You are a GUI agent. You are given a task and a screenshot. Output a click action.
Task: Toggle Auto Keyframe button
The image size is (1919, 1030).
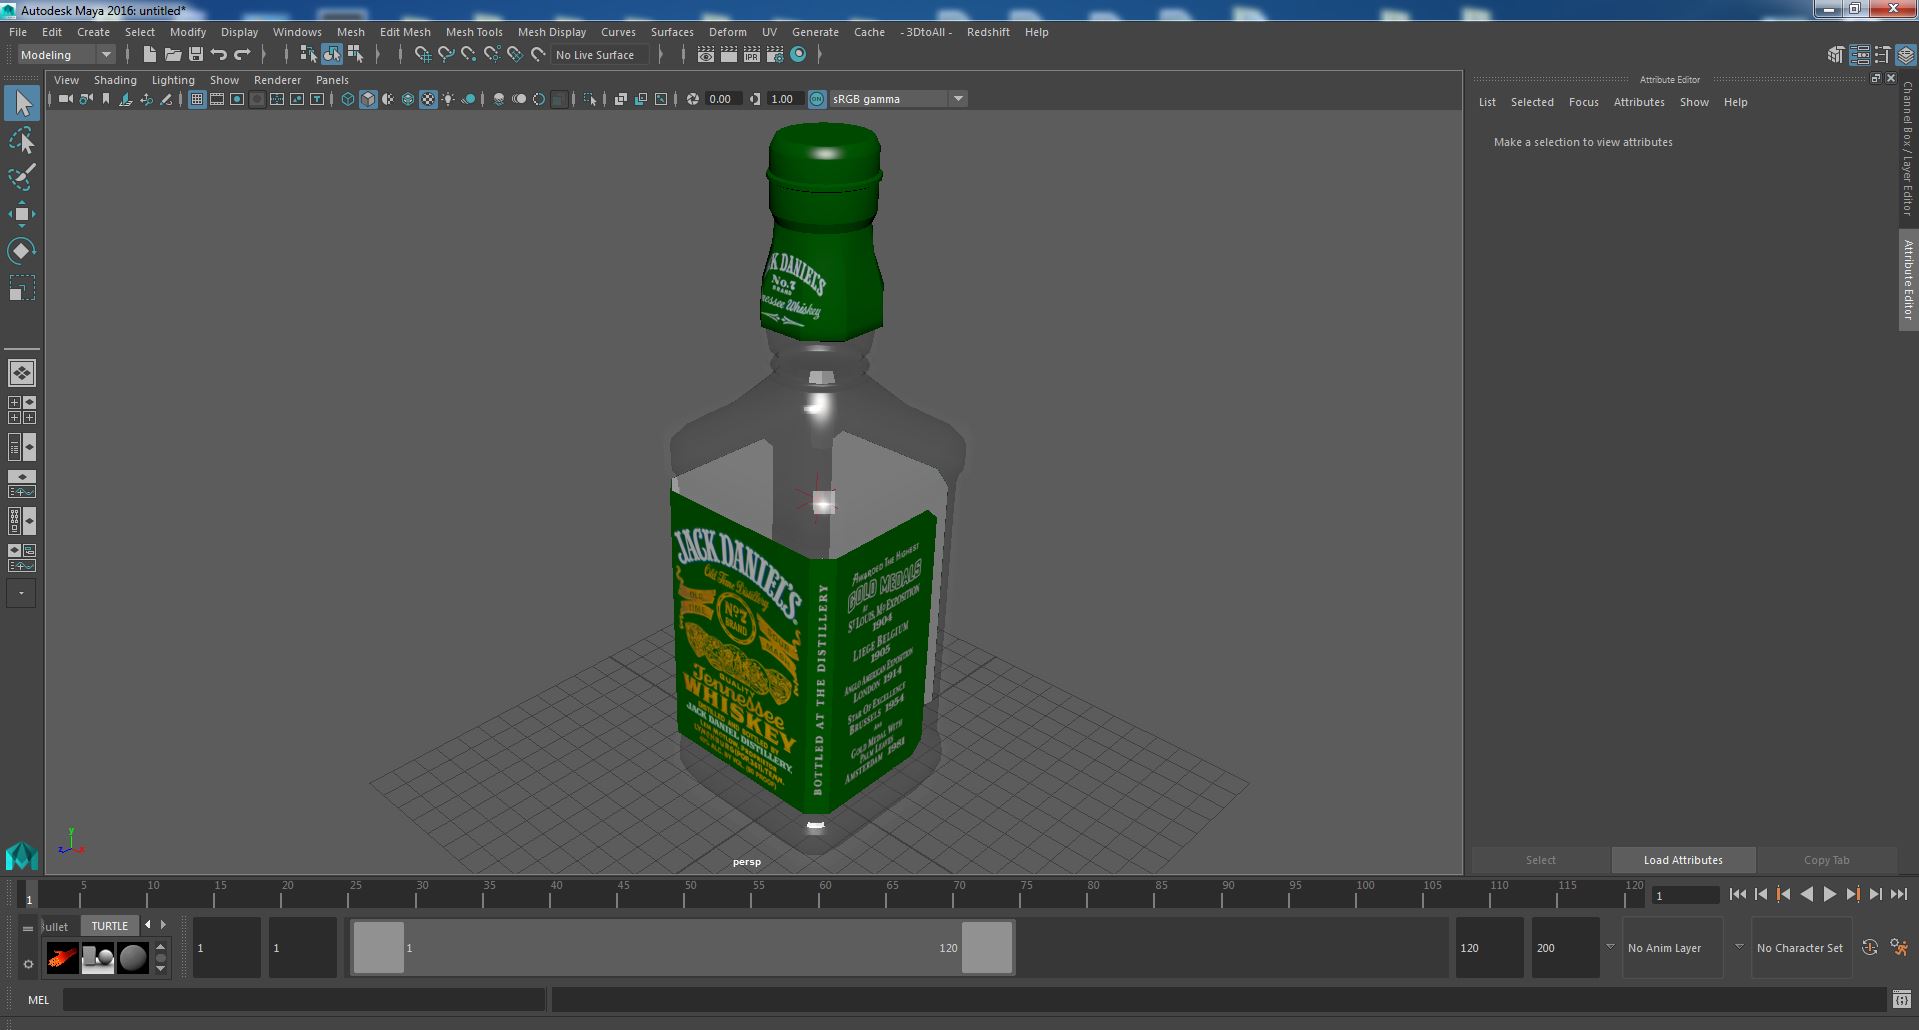pyautogui.click(x=1870, y=947)
